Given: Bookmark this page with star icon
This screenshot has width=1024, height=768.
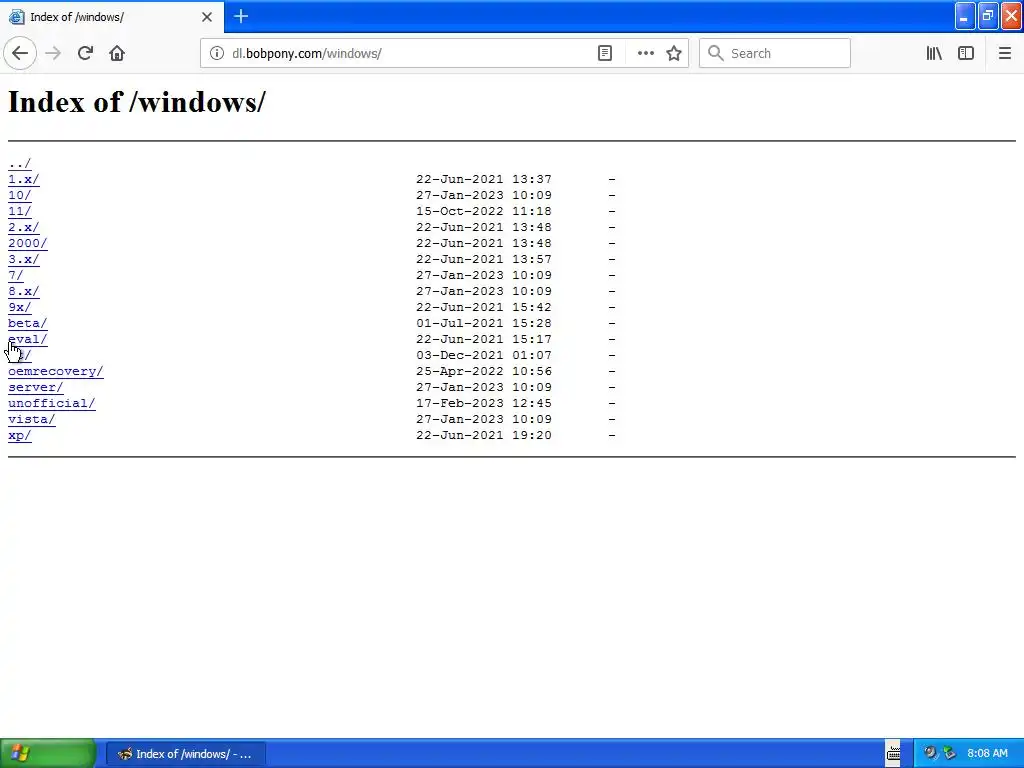Looking at the screenshot, I should (x=674, y=53).
